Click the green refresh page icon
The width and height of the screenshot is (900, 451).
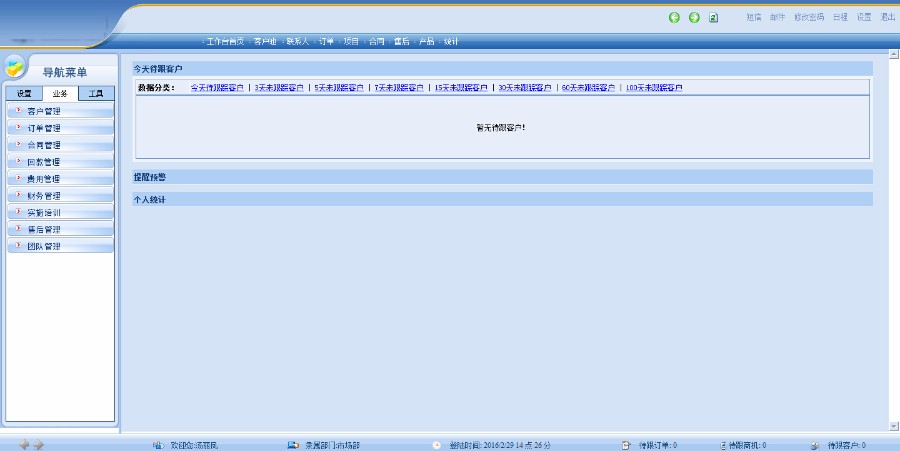coord(713,18)
